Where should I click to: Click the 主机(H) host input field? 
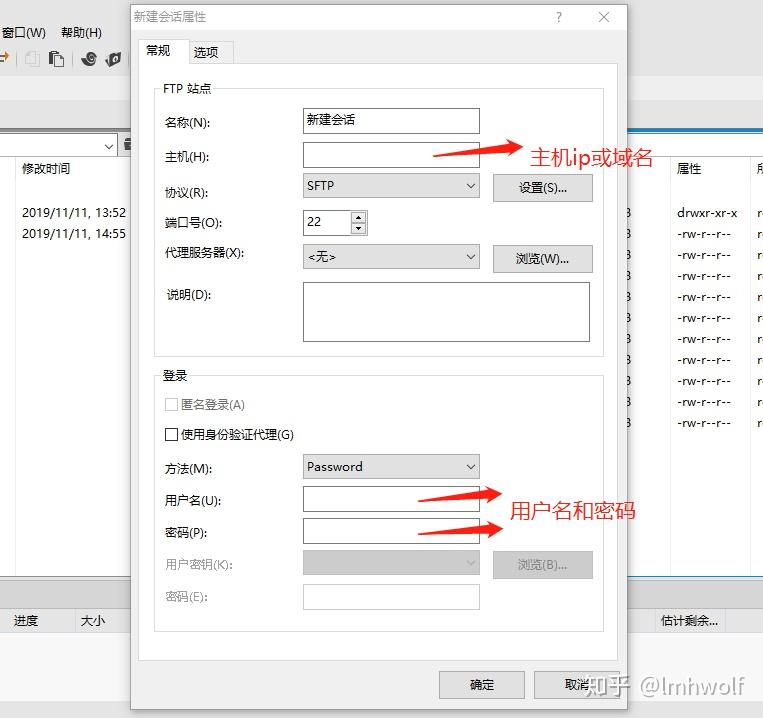391,155
